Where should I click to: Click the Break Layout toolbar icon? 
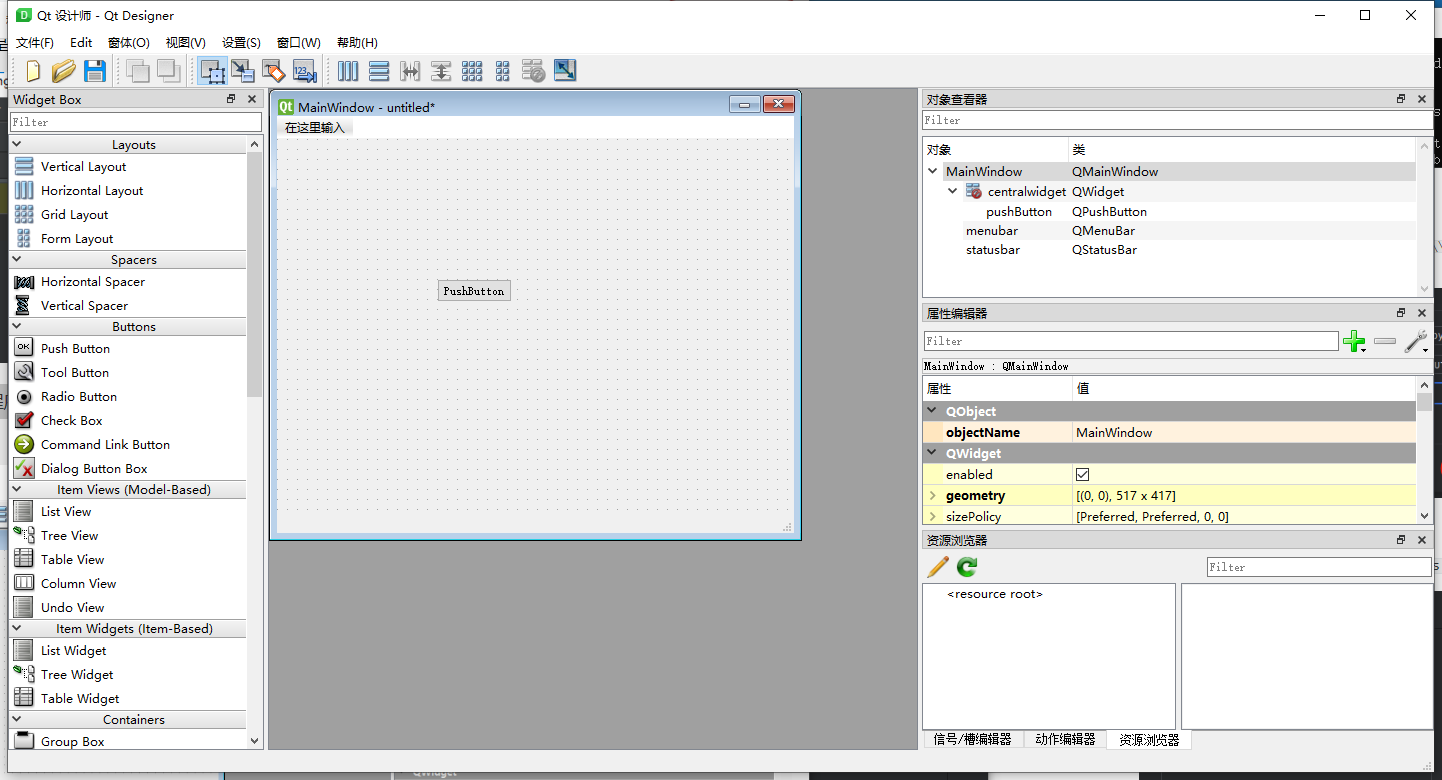pos(534,71)
